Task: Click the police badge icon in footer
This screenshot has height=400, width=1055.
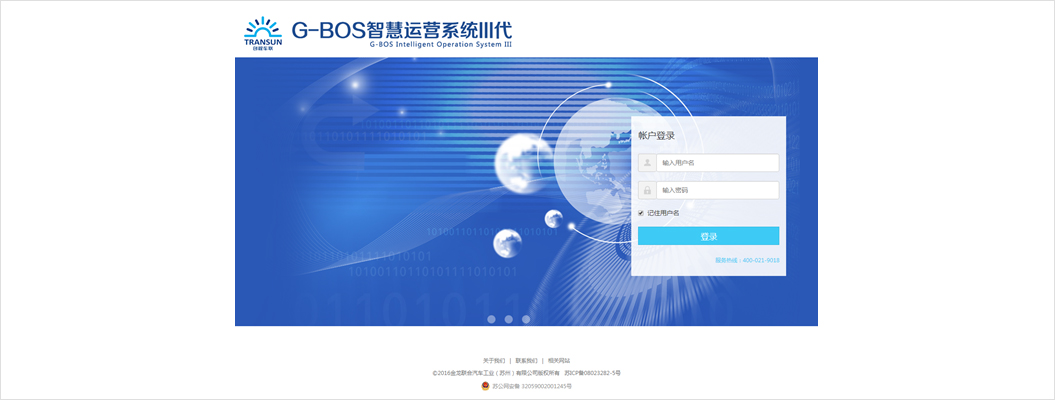Action: 486,385
